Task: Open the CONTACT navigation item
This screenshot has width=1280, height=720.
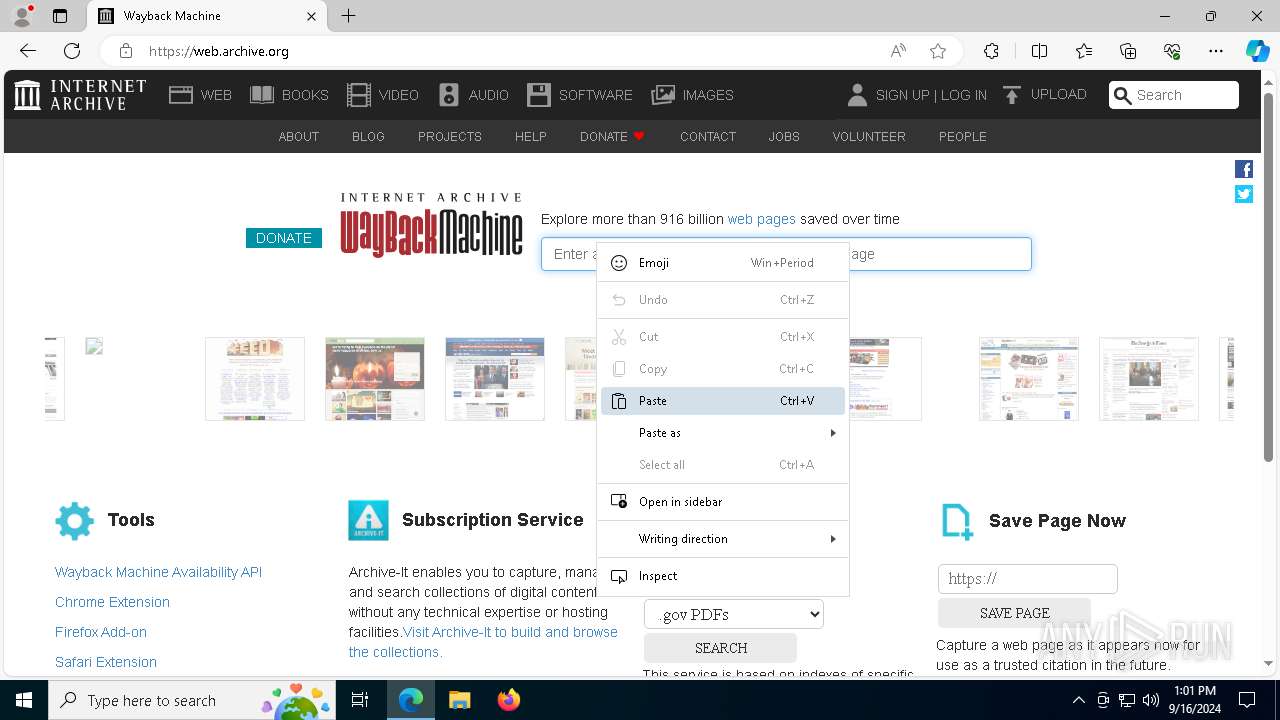Action: point(708,137)
